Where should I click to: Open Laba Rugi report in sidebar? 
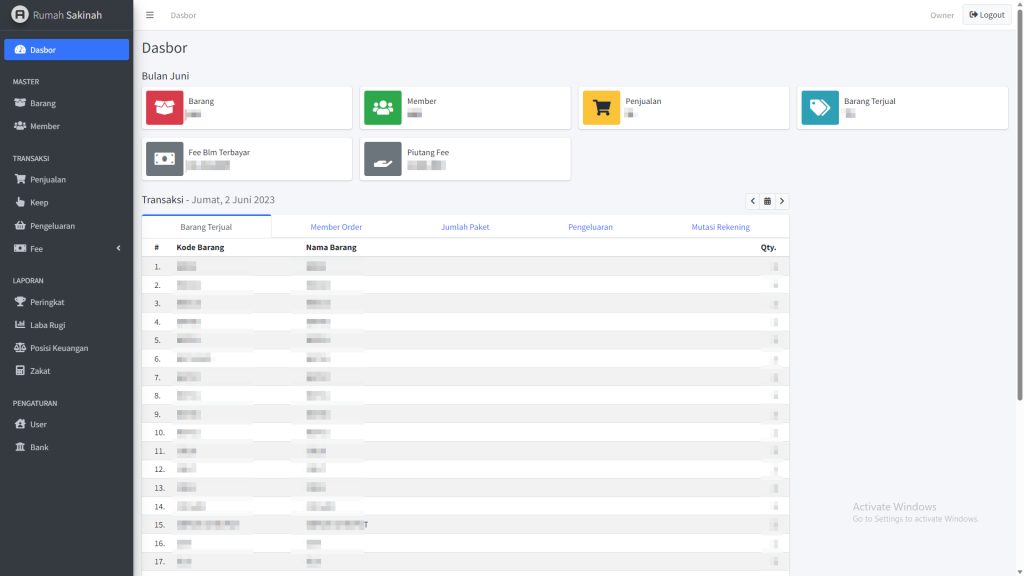47,325
